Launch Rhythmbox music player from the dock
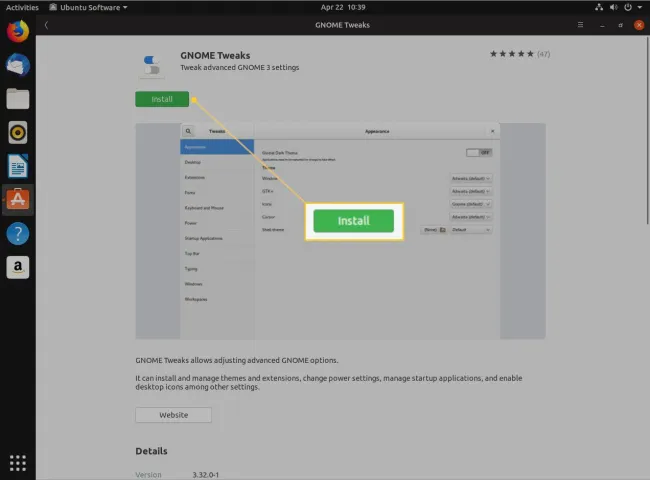Viewport: 650px width, 480px height. [18, 133]
